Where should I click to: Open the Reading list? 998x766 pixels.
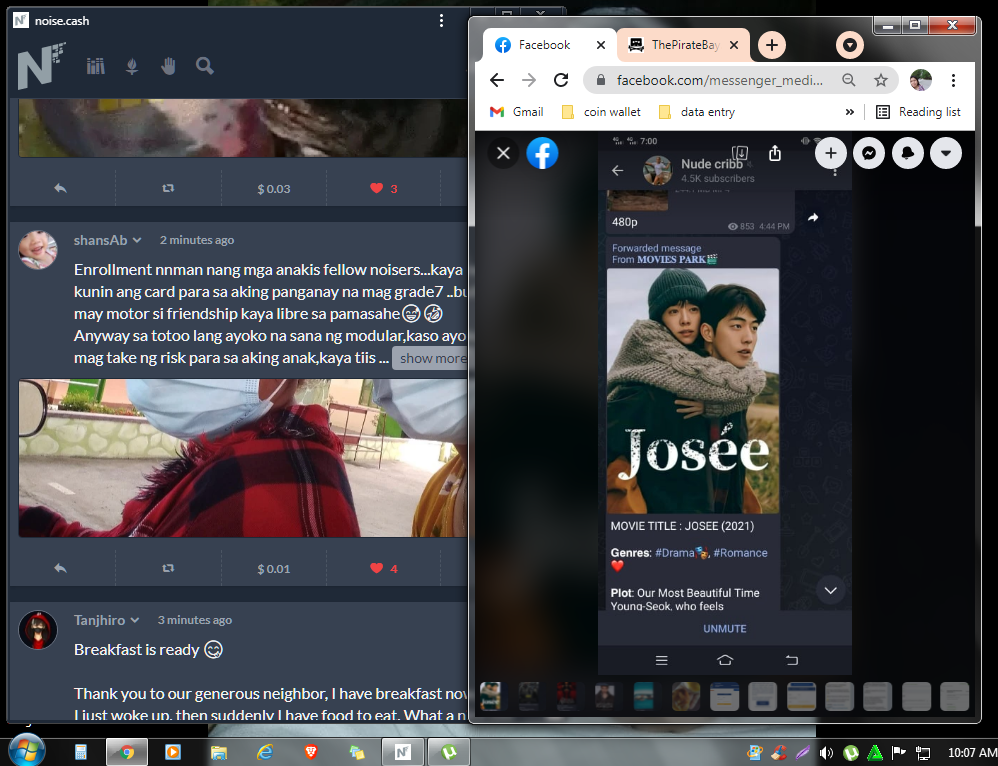coord(918,112)
